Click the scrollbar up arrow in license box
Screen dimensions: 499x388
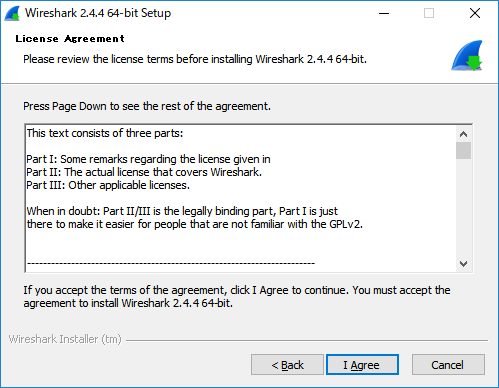click(x=463, y=134)
